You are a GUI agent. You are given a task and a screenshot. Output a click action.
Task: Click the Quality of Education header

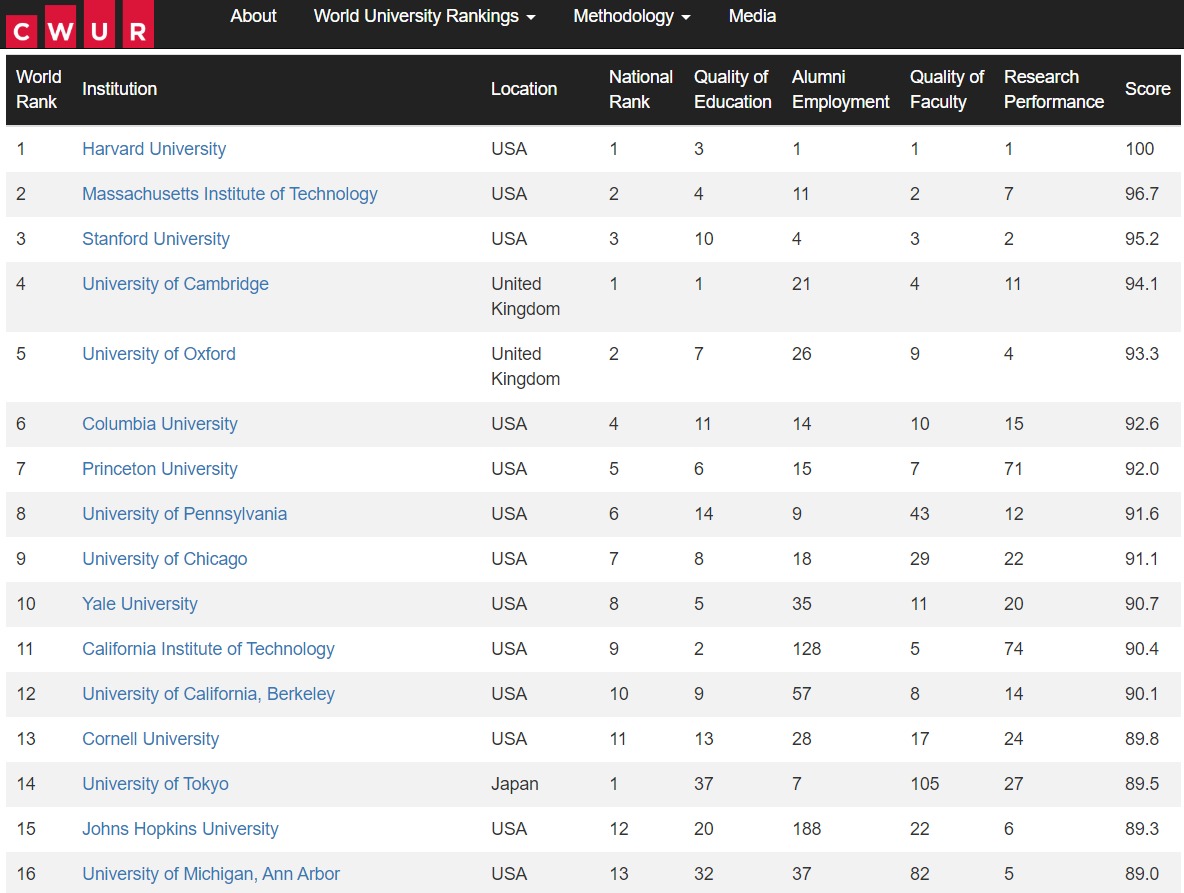(732, 89)
